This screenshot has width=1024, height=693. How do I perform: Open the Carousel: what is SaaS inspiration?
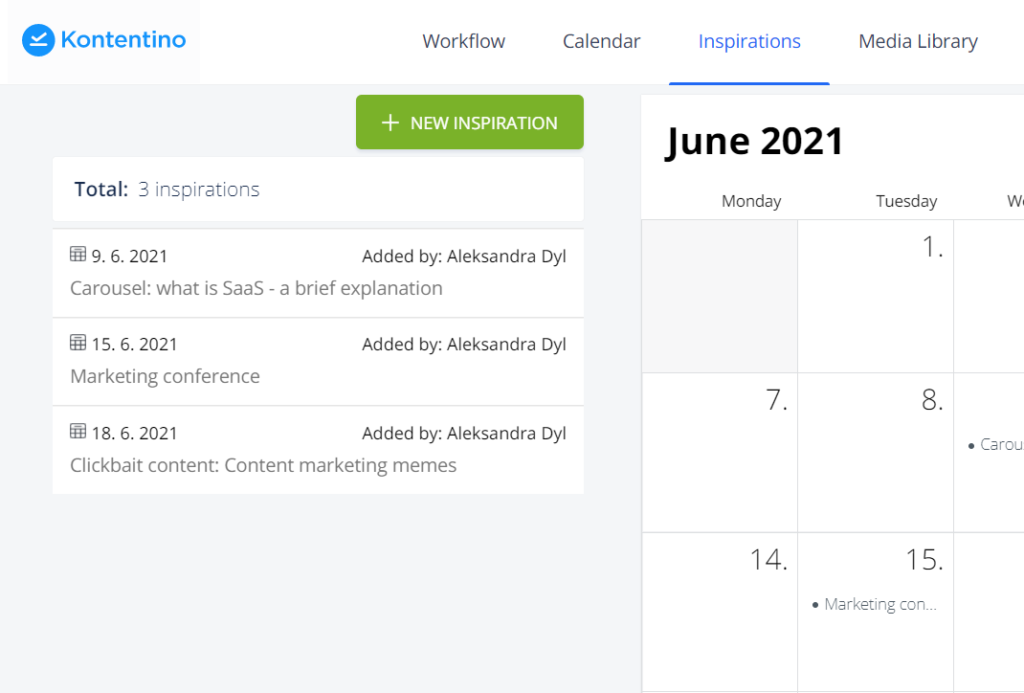tap(256, 288)
